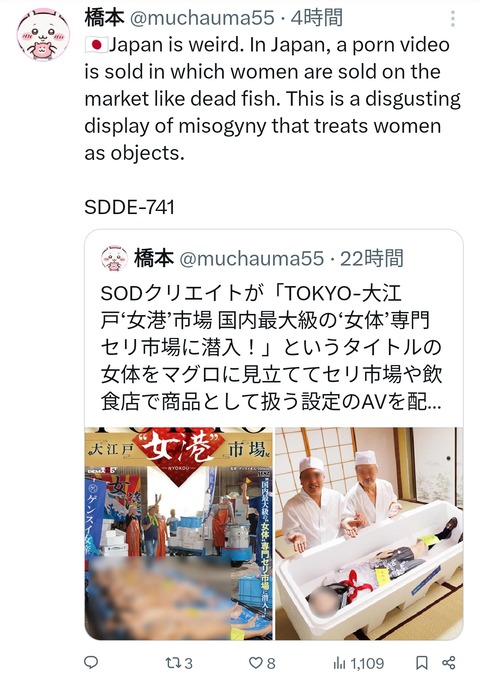This screenshot has height=677, width=480.
Task: Open the three-dot more options menu
Action: coord(452,19)
